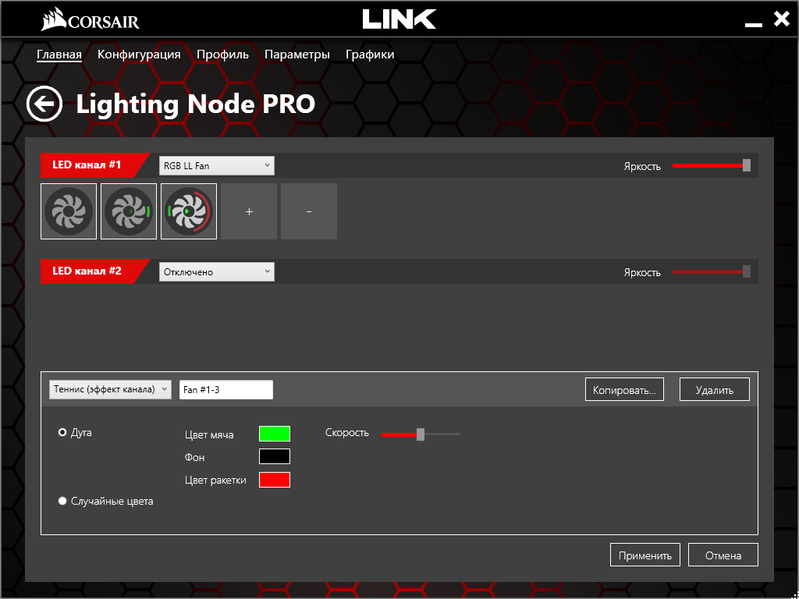Click the Копировать... button
Viewport: 799px width, 599px height.
point(624,390)
